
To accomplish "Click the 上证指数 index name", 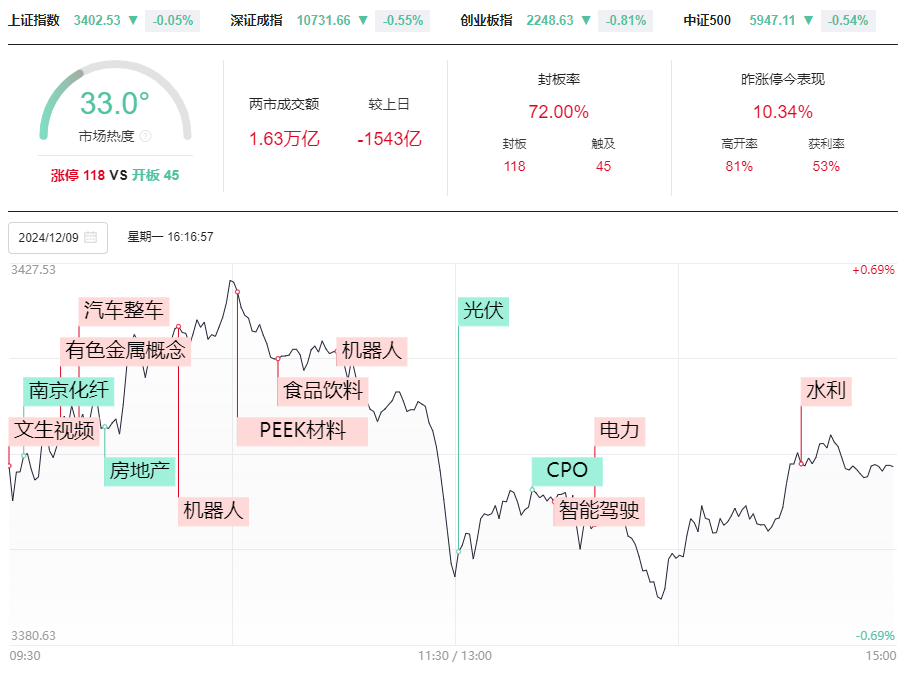I will coord(34,20).
